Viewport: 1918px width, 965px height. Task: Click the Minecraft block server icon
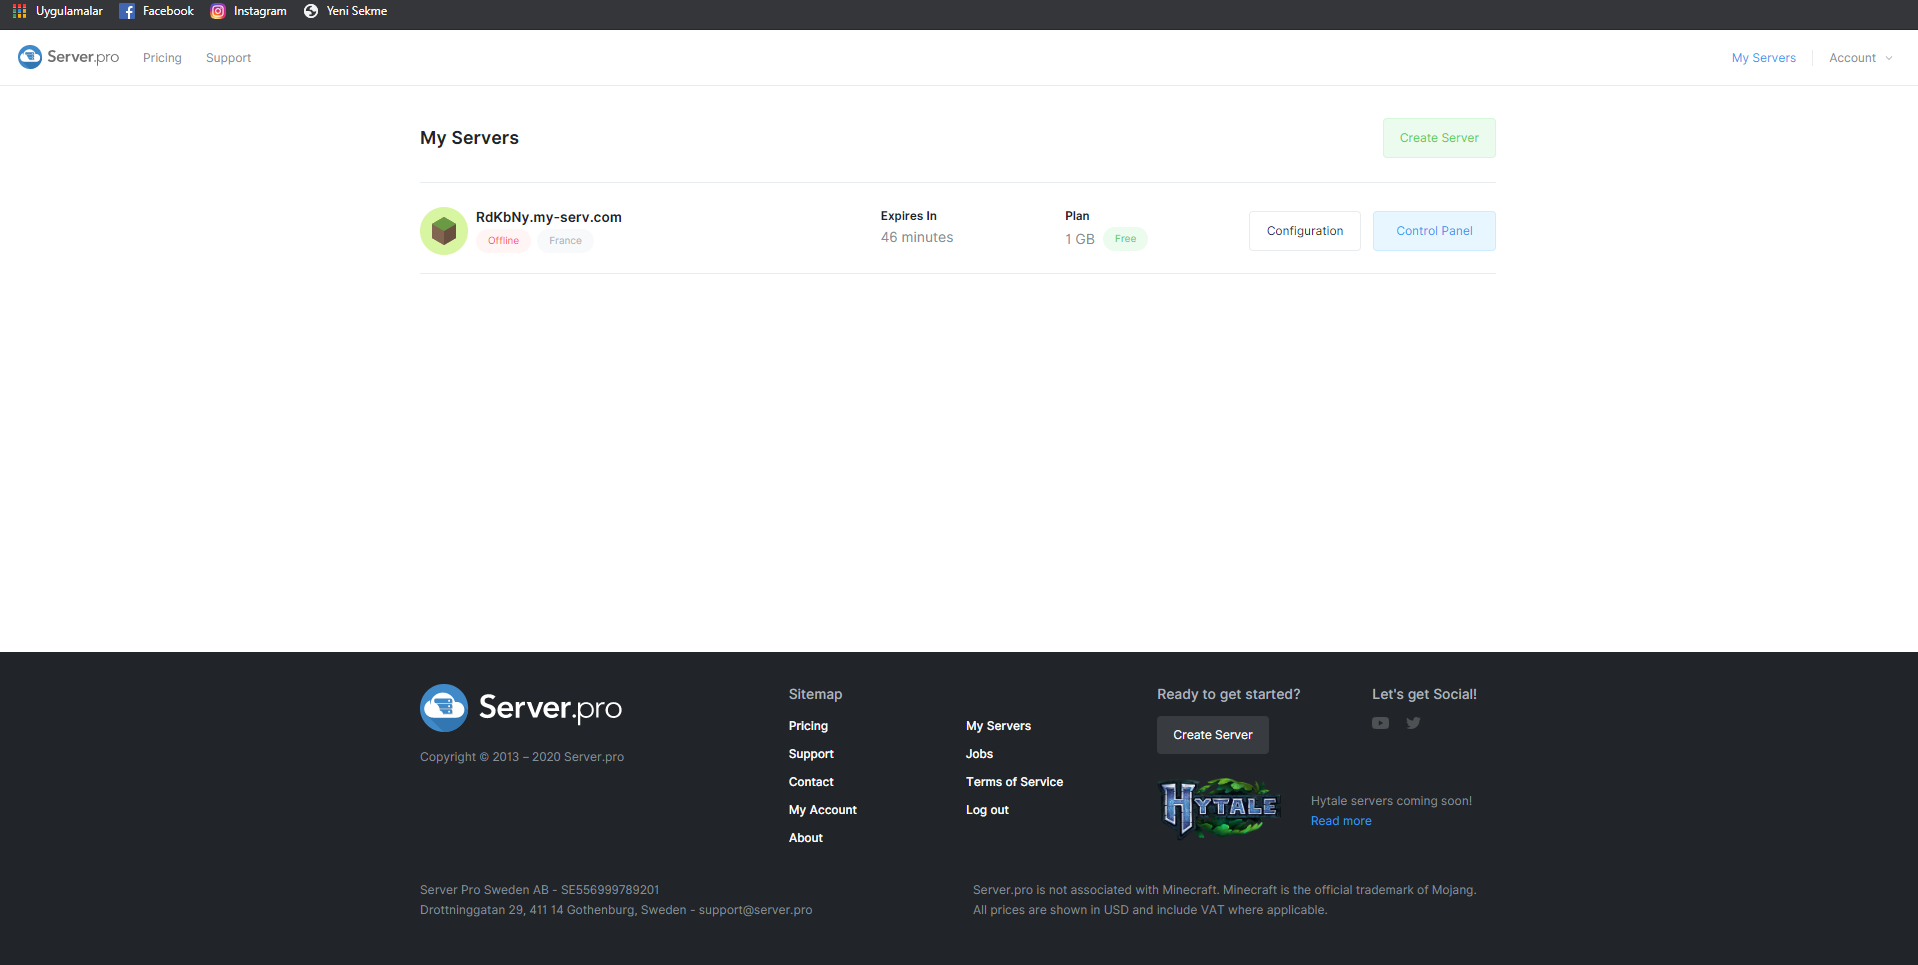coord(444,231)
